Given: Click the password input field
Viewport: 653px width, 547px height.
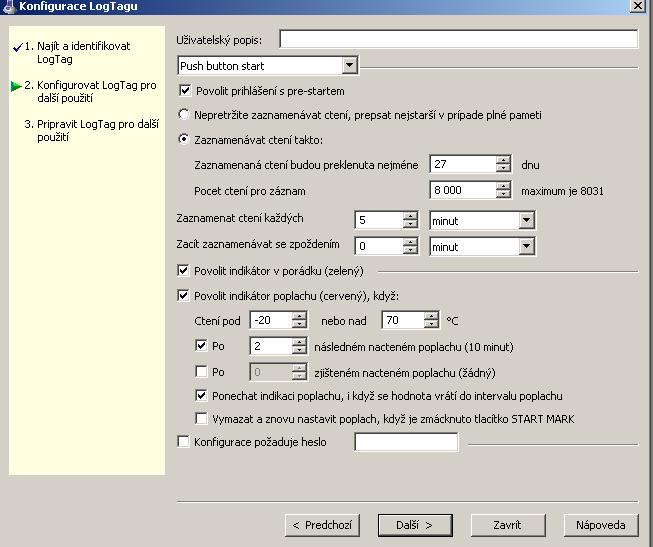Looking at the screenshot, I should click(x=406, y=442).
